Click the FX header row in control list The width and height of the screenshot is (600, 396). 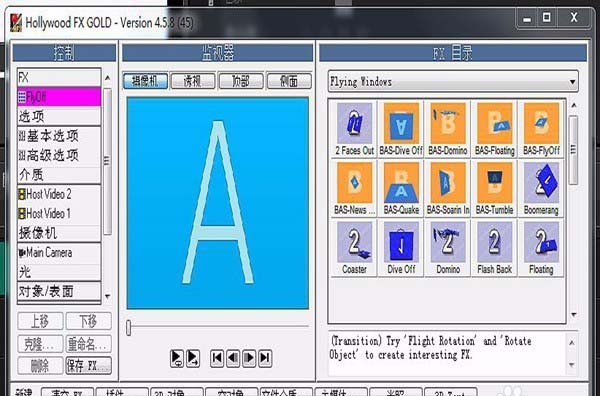click(59, 78)
